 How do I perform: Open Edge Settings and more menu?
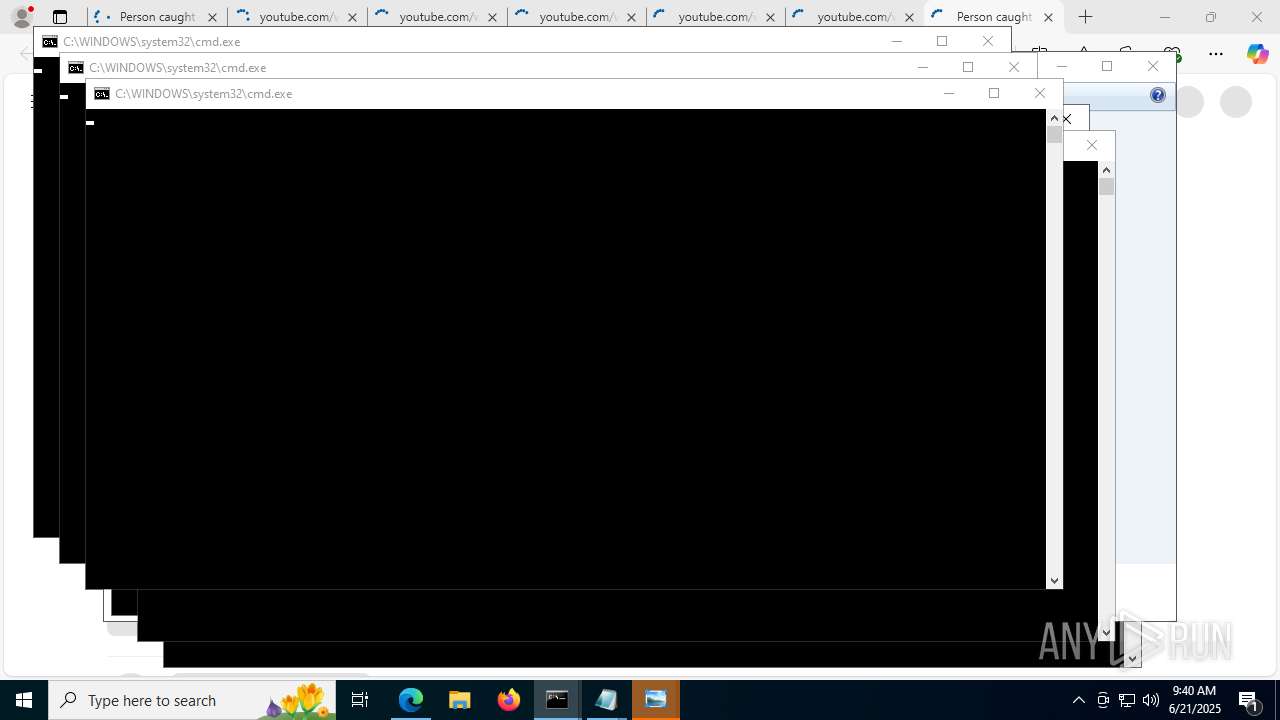[x=1216, y=54]
